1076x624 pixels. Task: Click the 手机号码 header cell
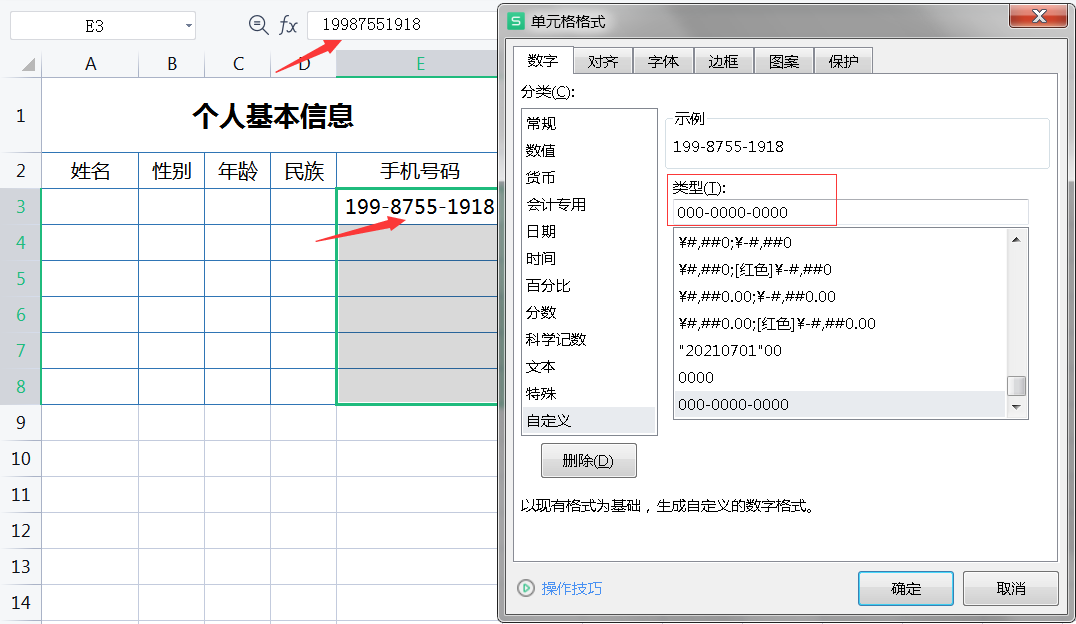click(417, 171)
